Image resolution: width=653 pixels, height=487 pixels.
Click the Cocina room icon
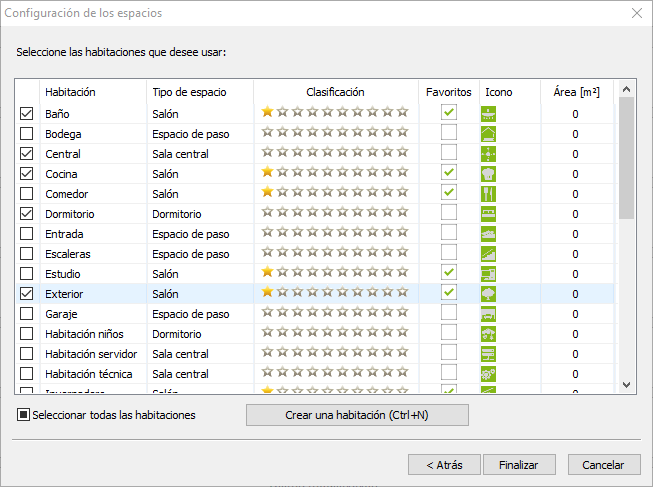point(488,173)
